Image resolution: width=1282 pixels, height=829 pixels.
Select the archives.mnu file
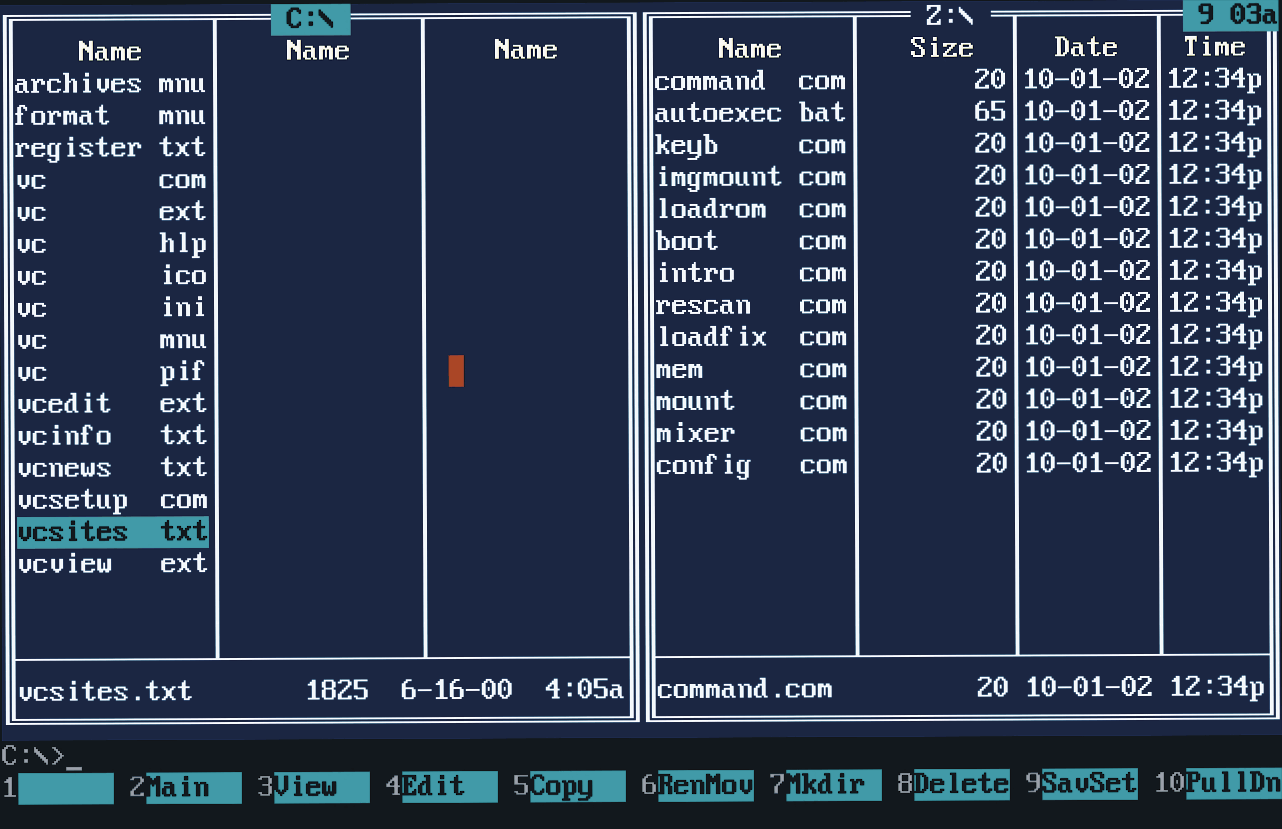pyautogui.click(x=112, y=84)
